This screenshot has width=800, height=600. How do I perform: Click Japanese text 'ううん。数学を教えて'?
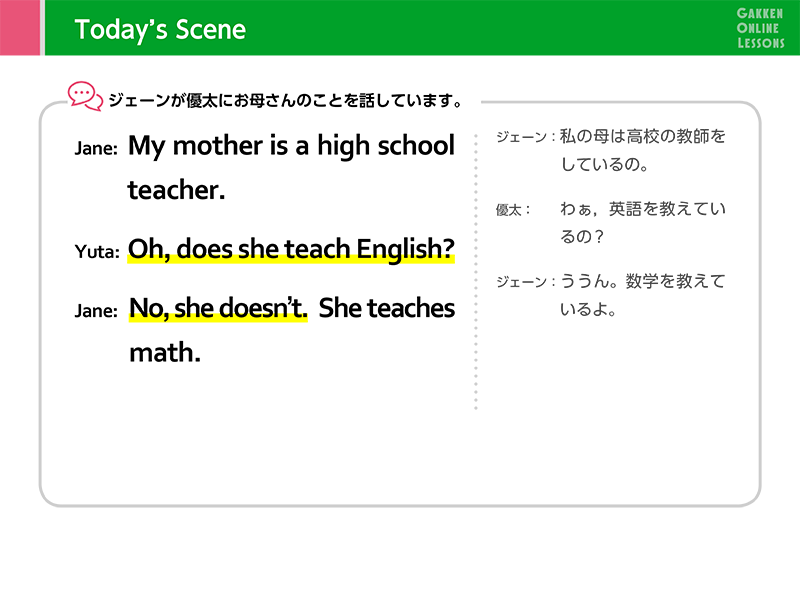tap(643, 281)
